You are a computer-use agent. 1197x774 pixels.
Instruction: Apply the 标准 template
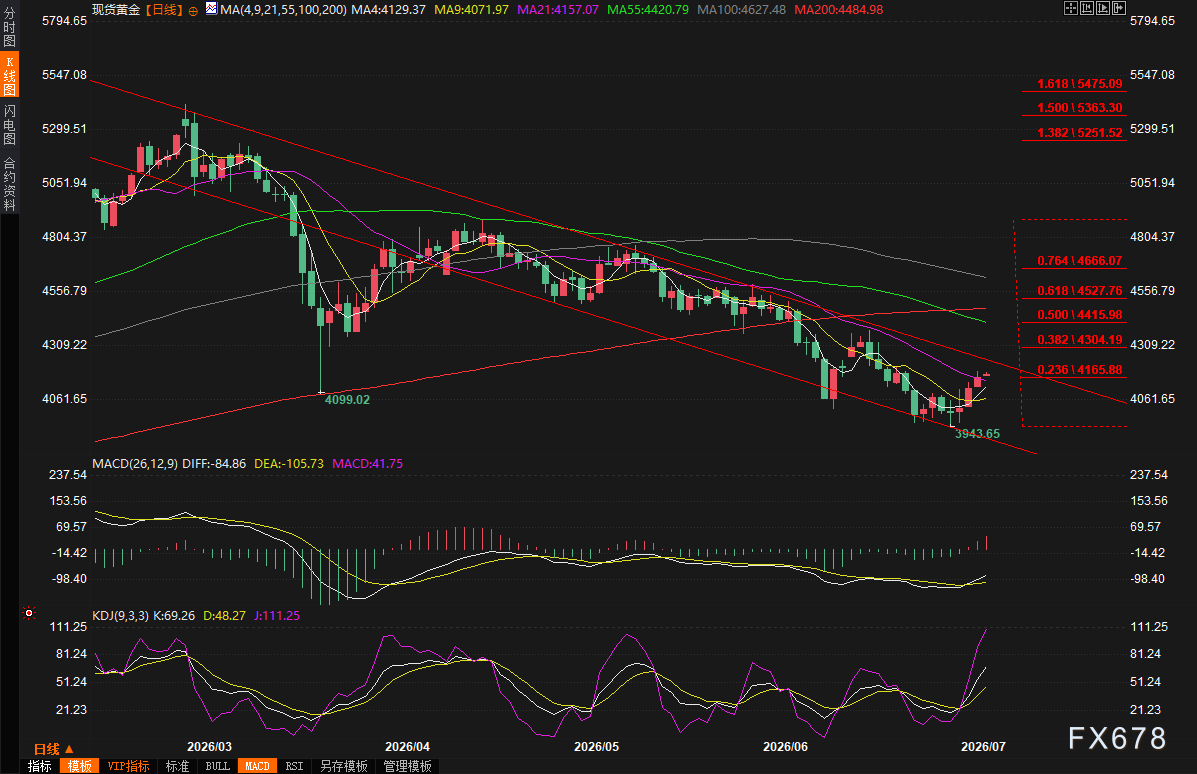pos(177,766)
